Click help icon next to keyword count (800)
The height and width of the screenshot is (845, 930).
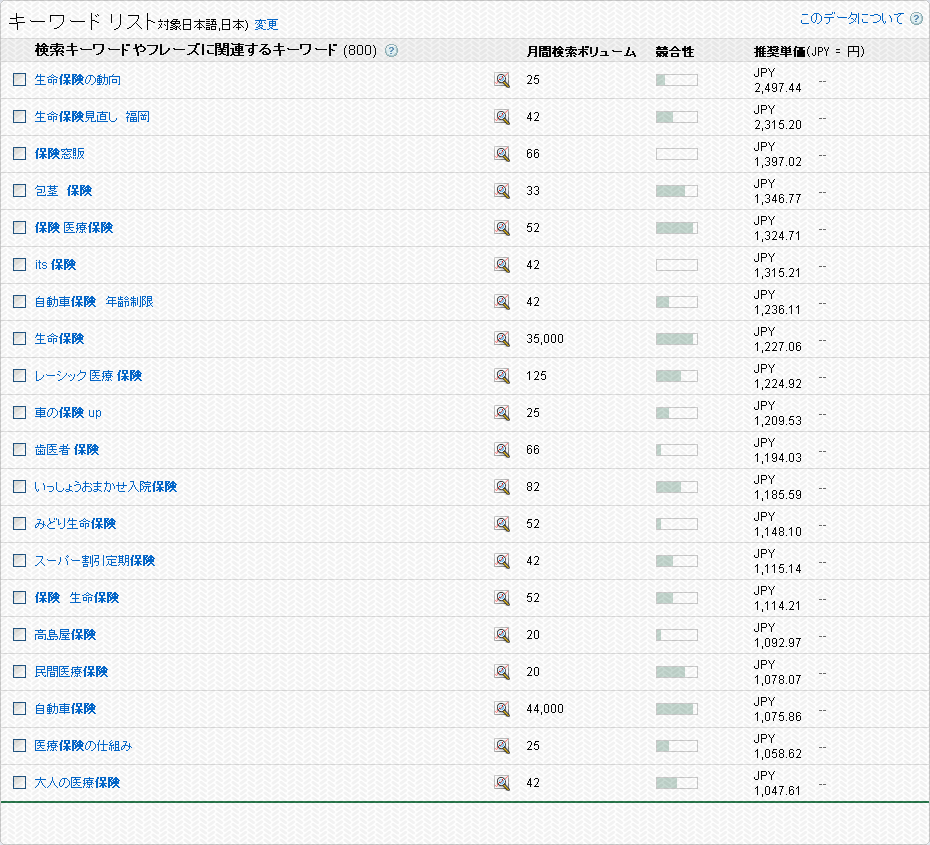391,51
